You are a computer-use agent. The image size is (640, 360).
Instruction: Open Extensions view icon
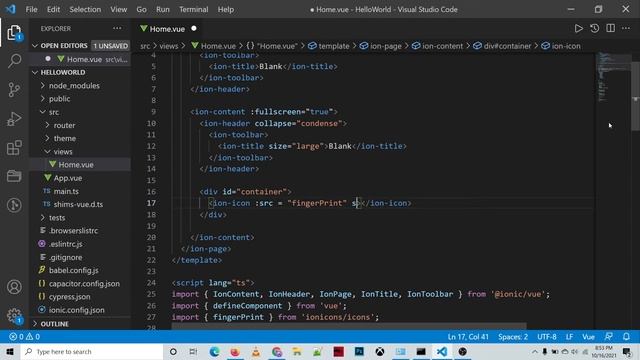[14, 147]
